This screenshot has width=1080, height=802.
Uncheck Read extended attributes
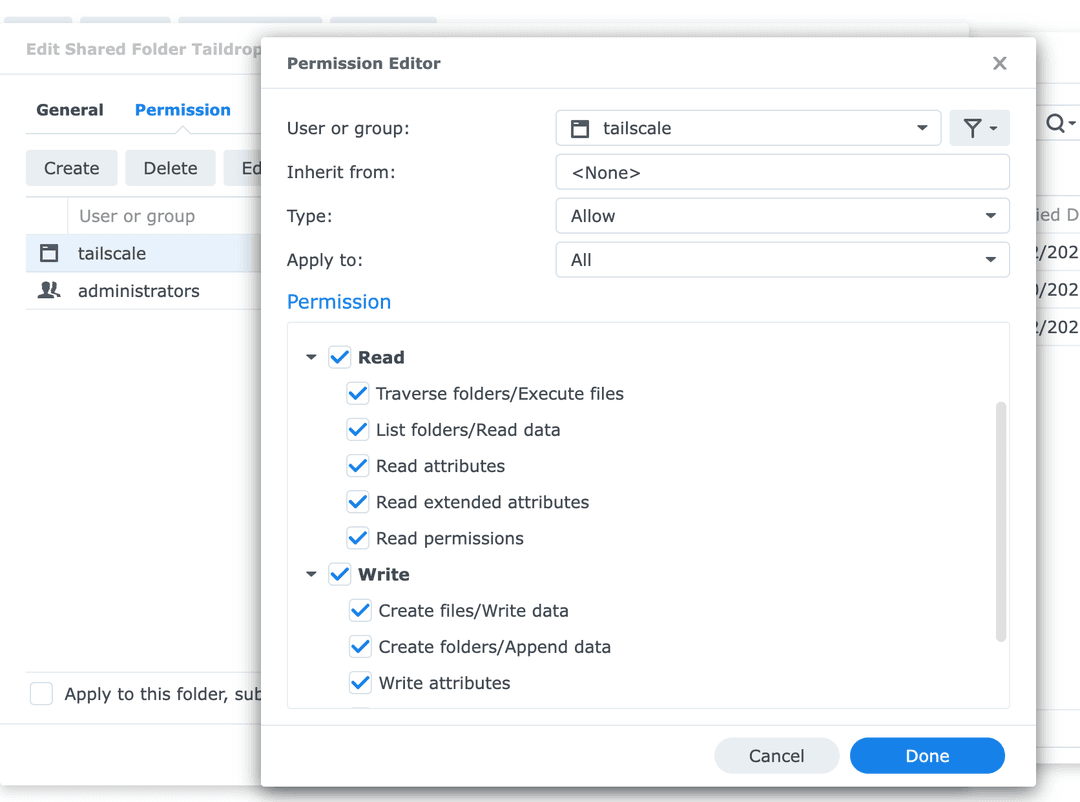coord(358,502)
